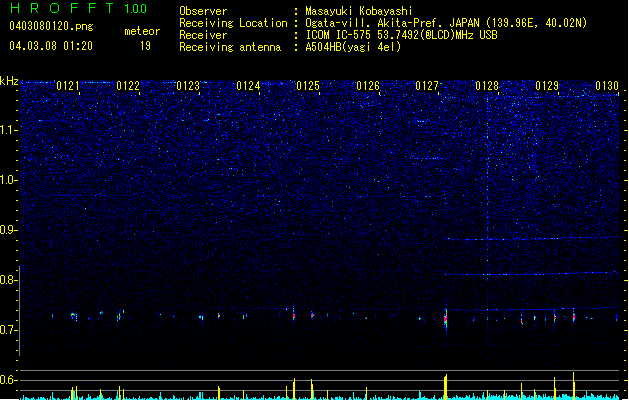Click the 0.6 kHz axis label
The height and width of the screenshot is (400, 629).
(x=8, y=380)
